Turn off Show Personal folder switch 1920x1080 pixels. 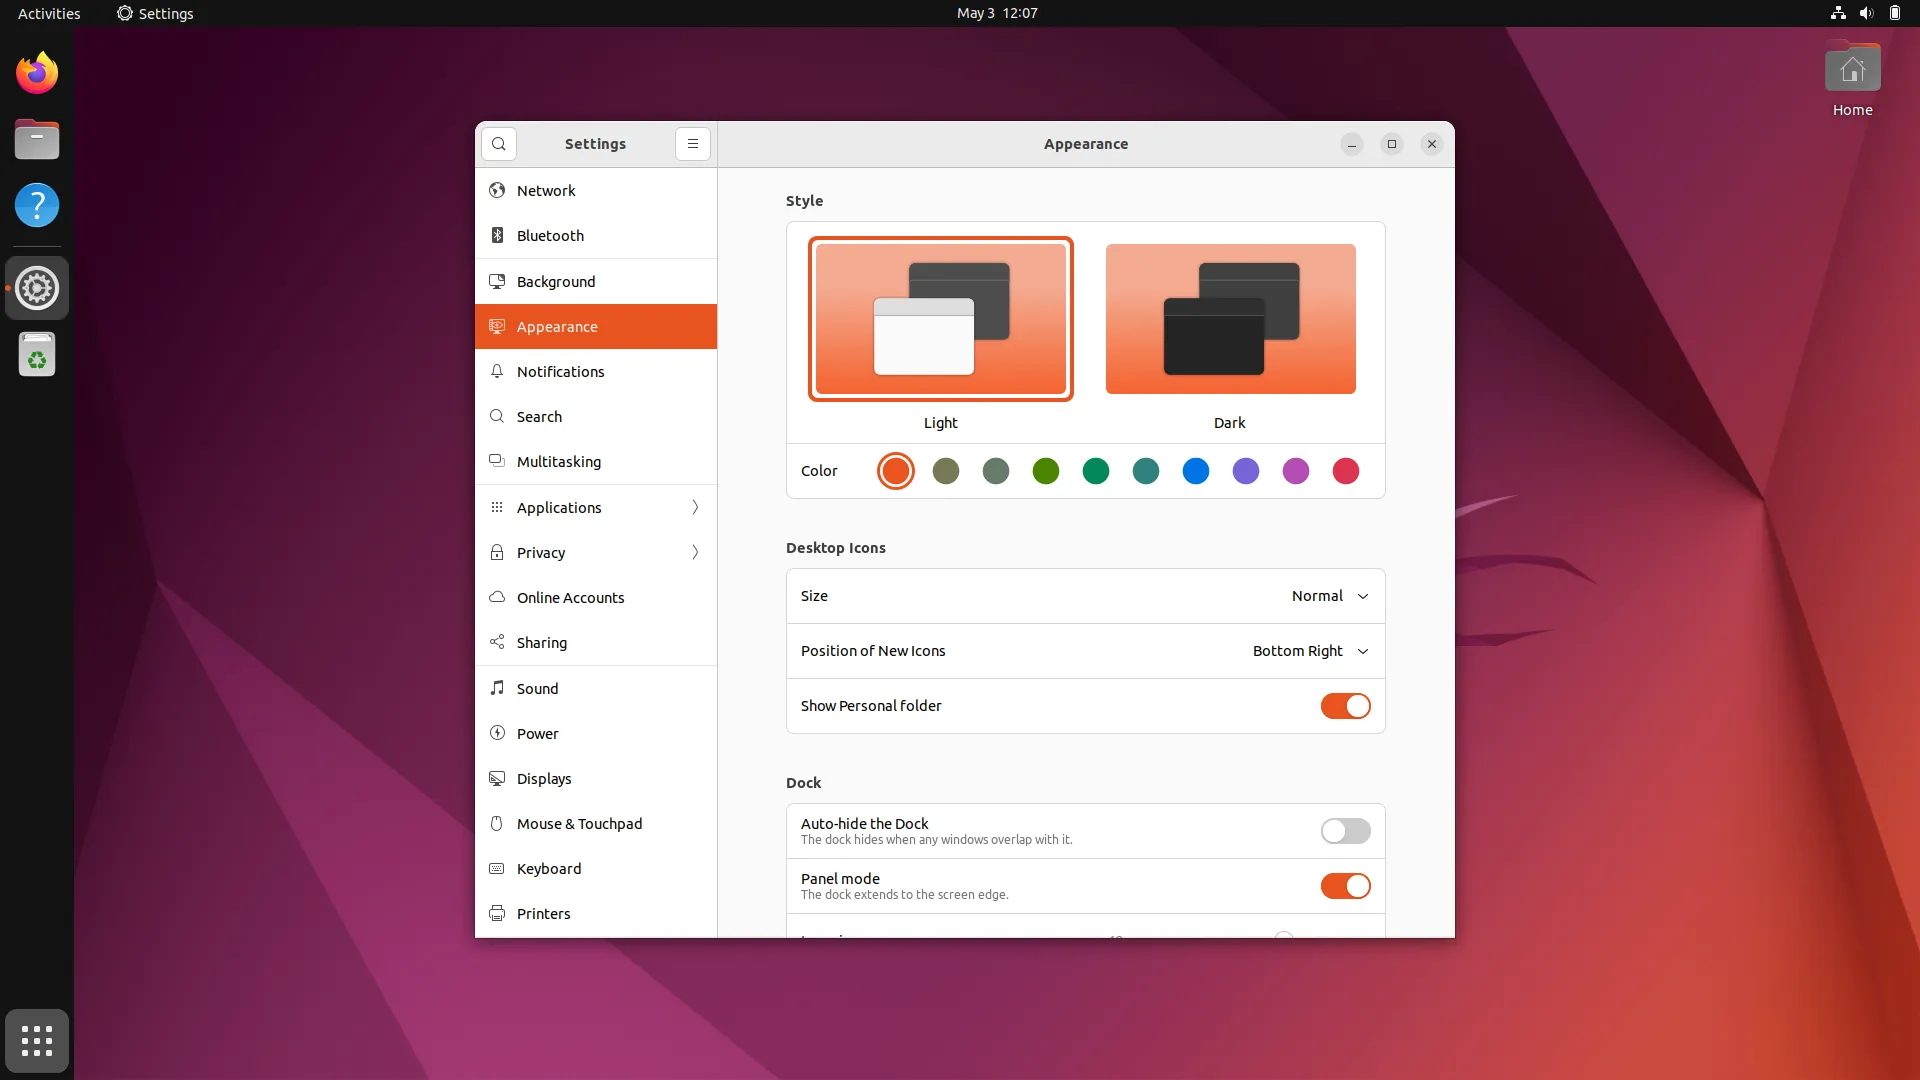(x=1345, y=706)
